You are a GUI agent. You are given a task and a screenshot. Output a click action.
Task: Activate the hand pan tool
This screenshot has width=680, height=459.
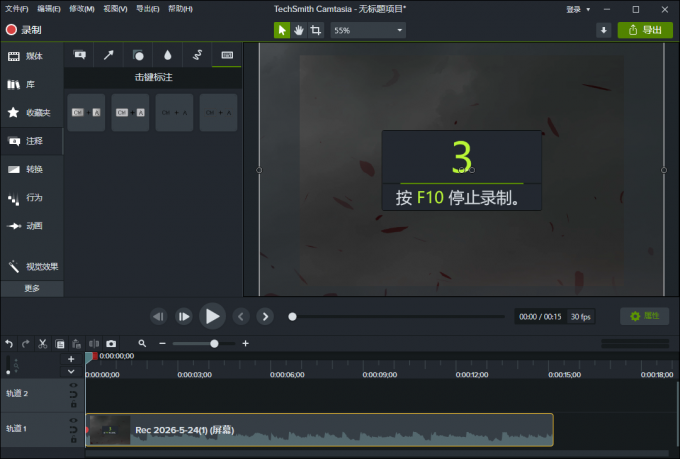coord(299,30)
